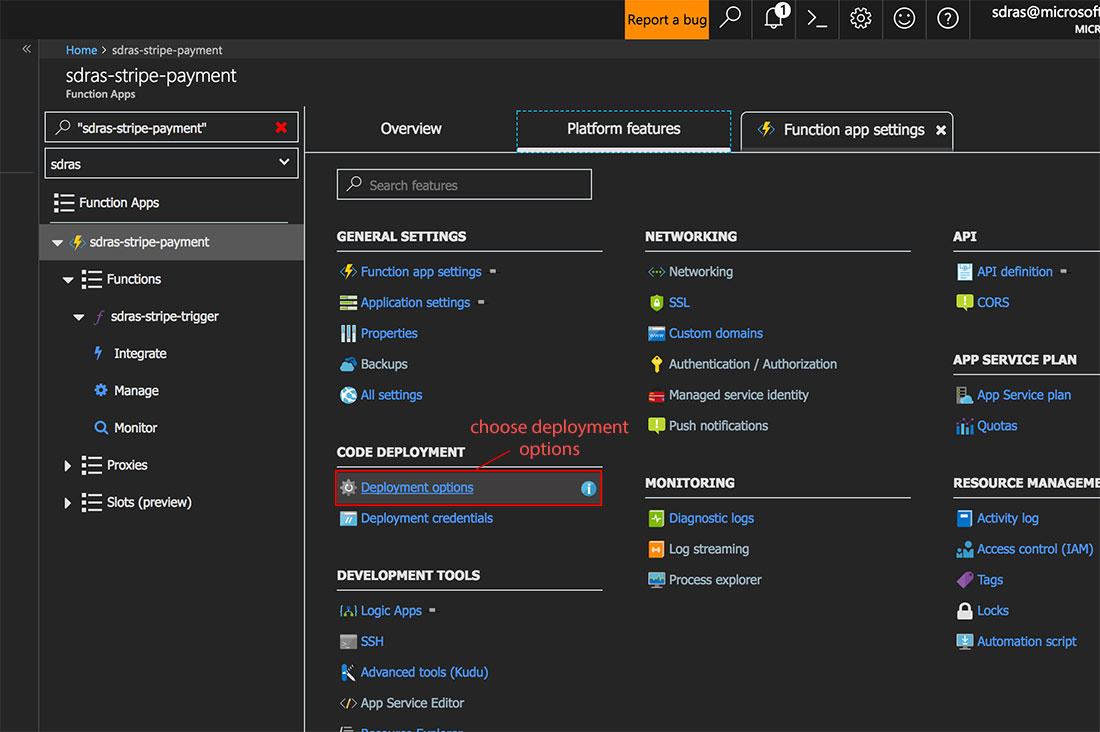Click the API definition icon
Image resolution: width=1100 pixels, height=732 pixels.
pyautogui.click(x=965, y=272)
